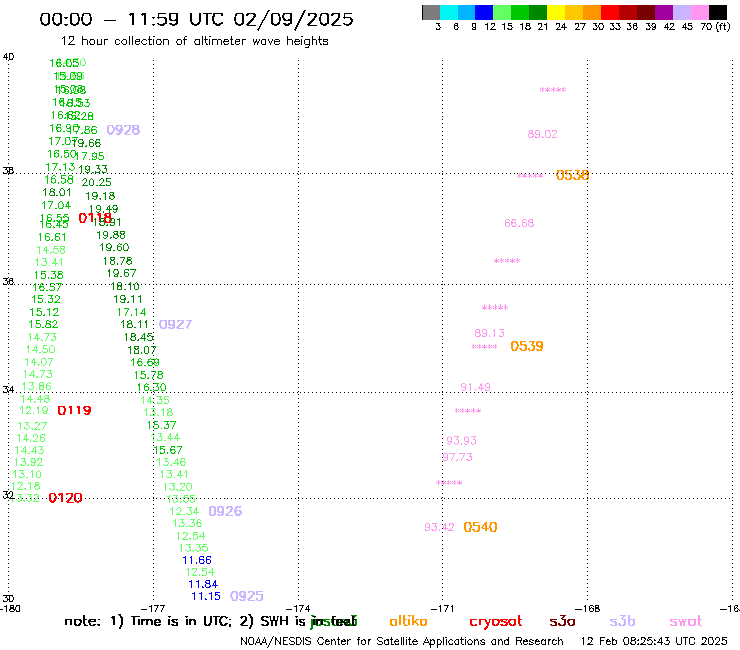Click the wave height value '13.10'
The image size is (740, 650).
pyautogui.click(x=27, y=474)
